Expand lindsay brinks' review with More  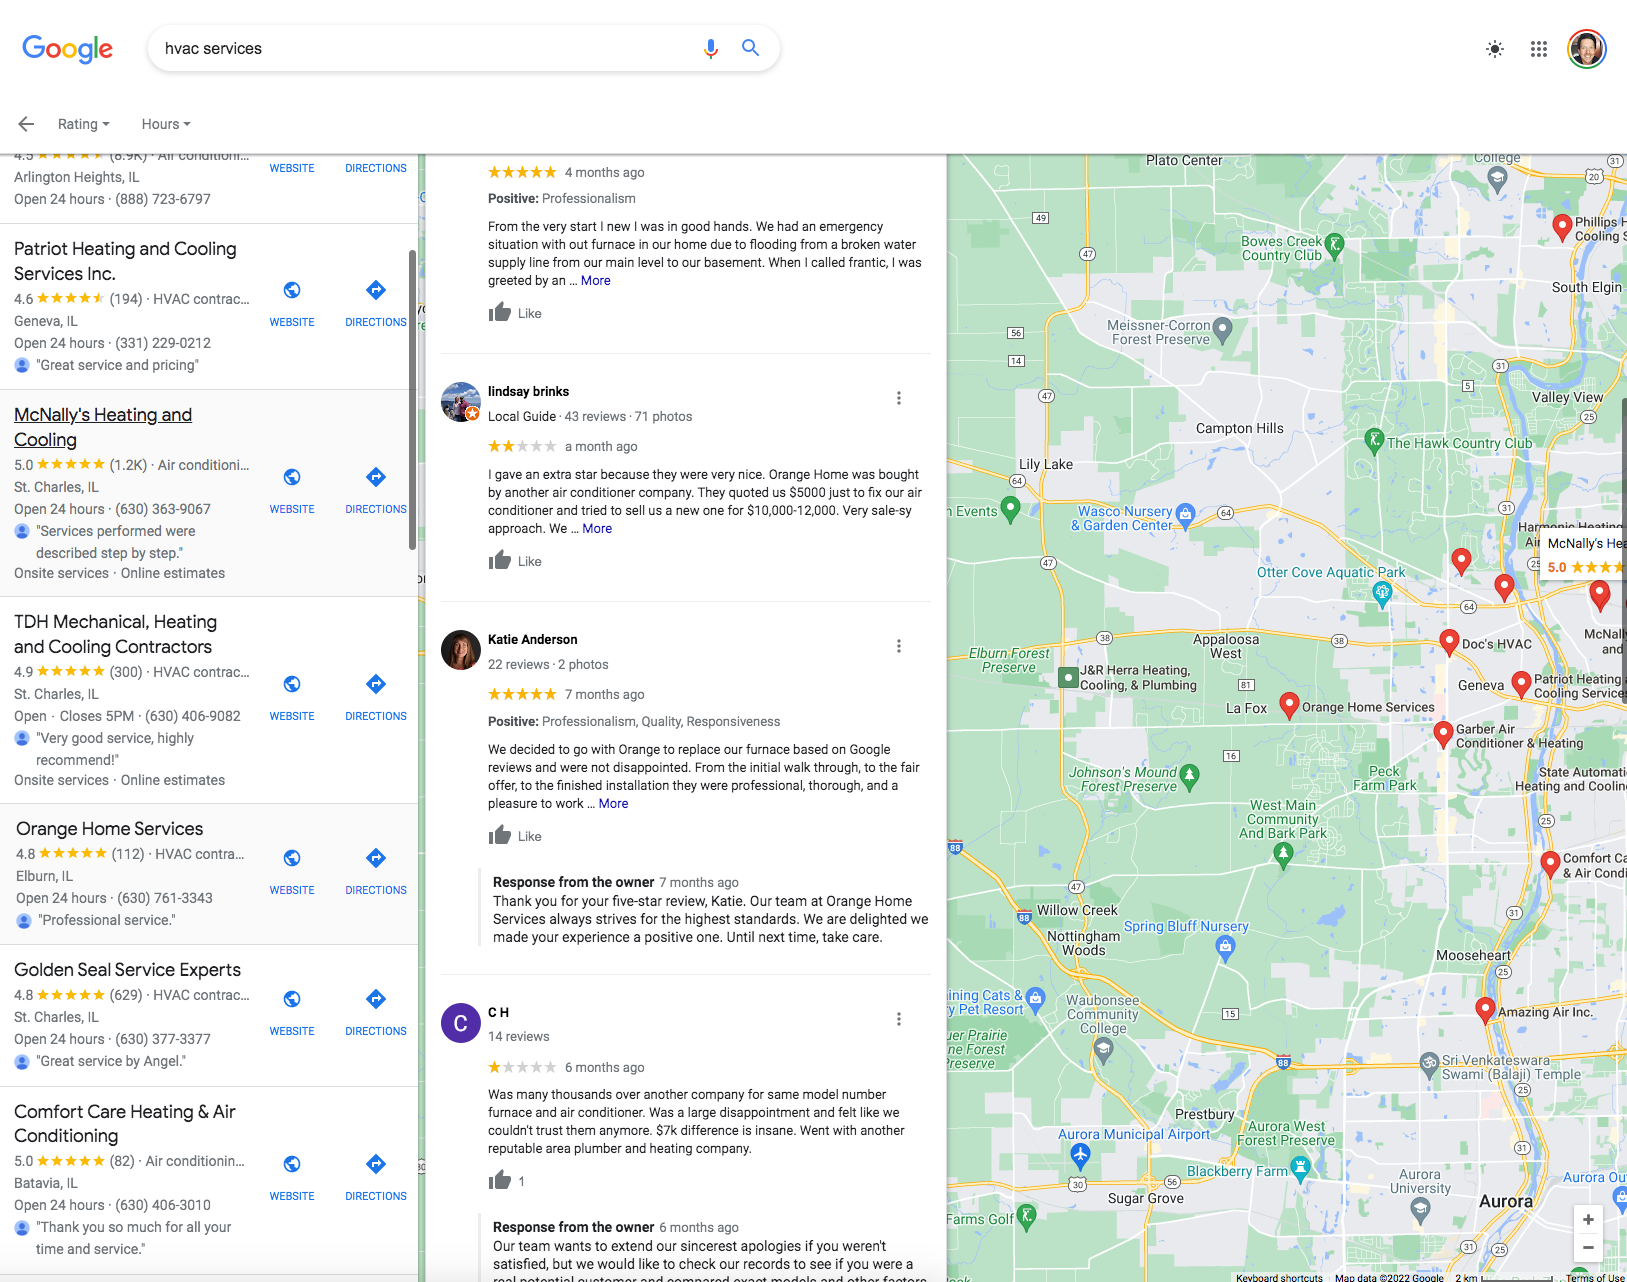point(597,529)
